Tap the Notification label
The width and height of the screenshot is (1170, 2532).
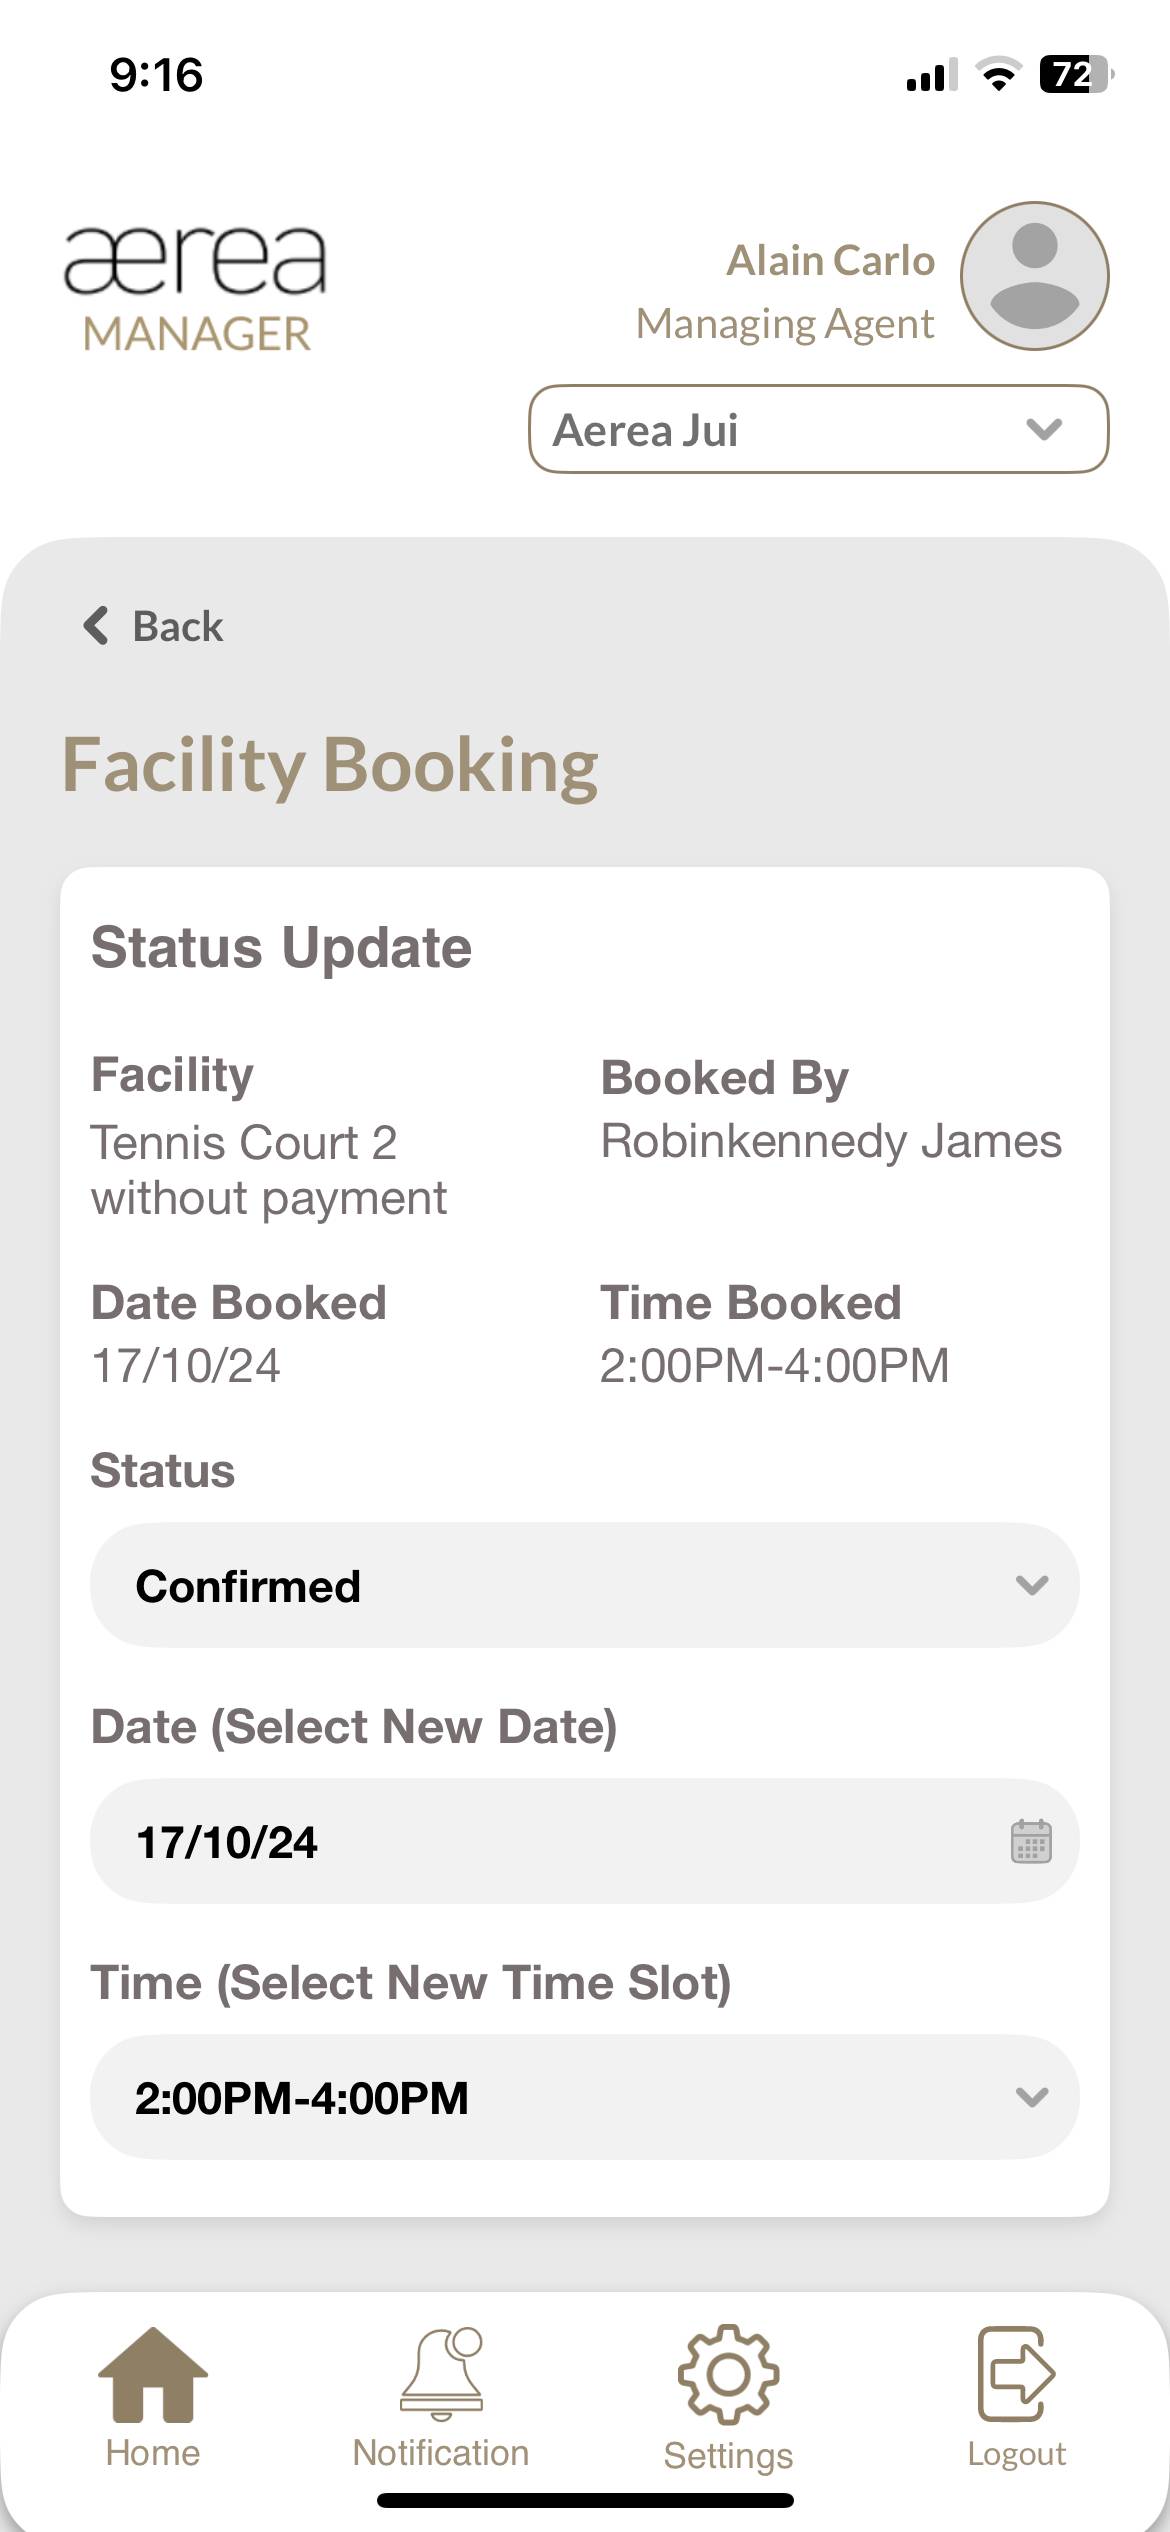(441, 2453)
